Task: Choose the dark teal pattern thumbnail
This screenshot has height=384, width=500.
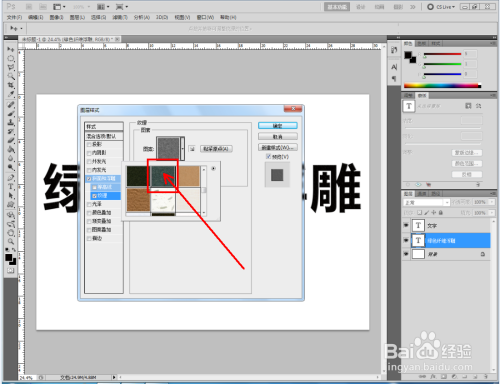Action: click(x=163, y=176)
